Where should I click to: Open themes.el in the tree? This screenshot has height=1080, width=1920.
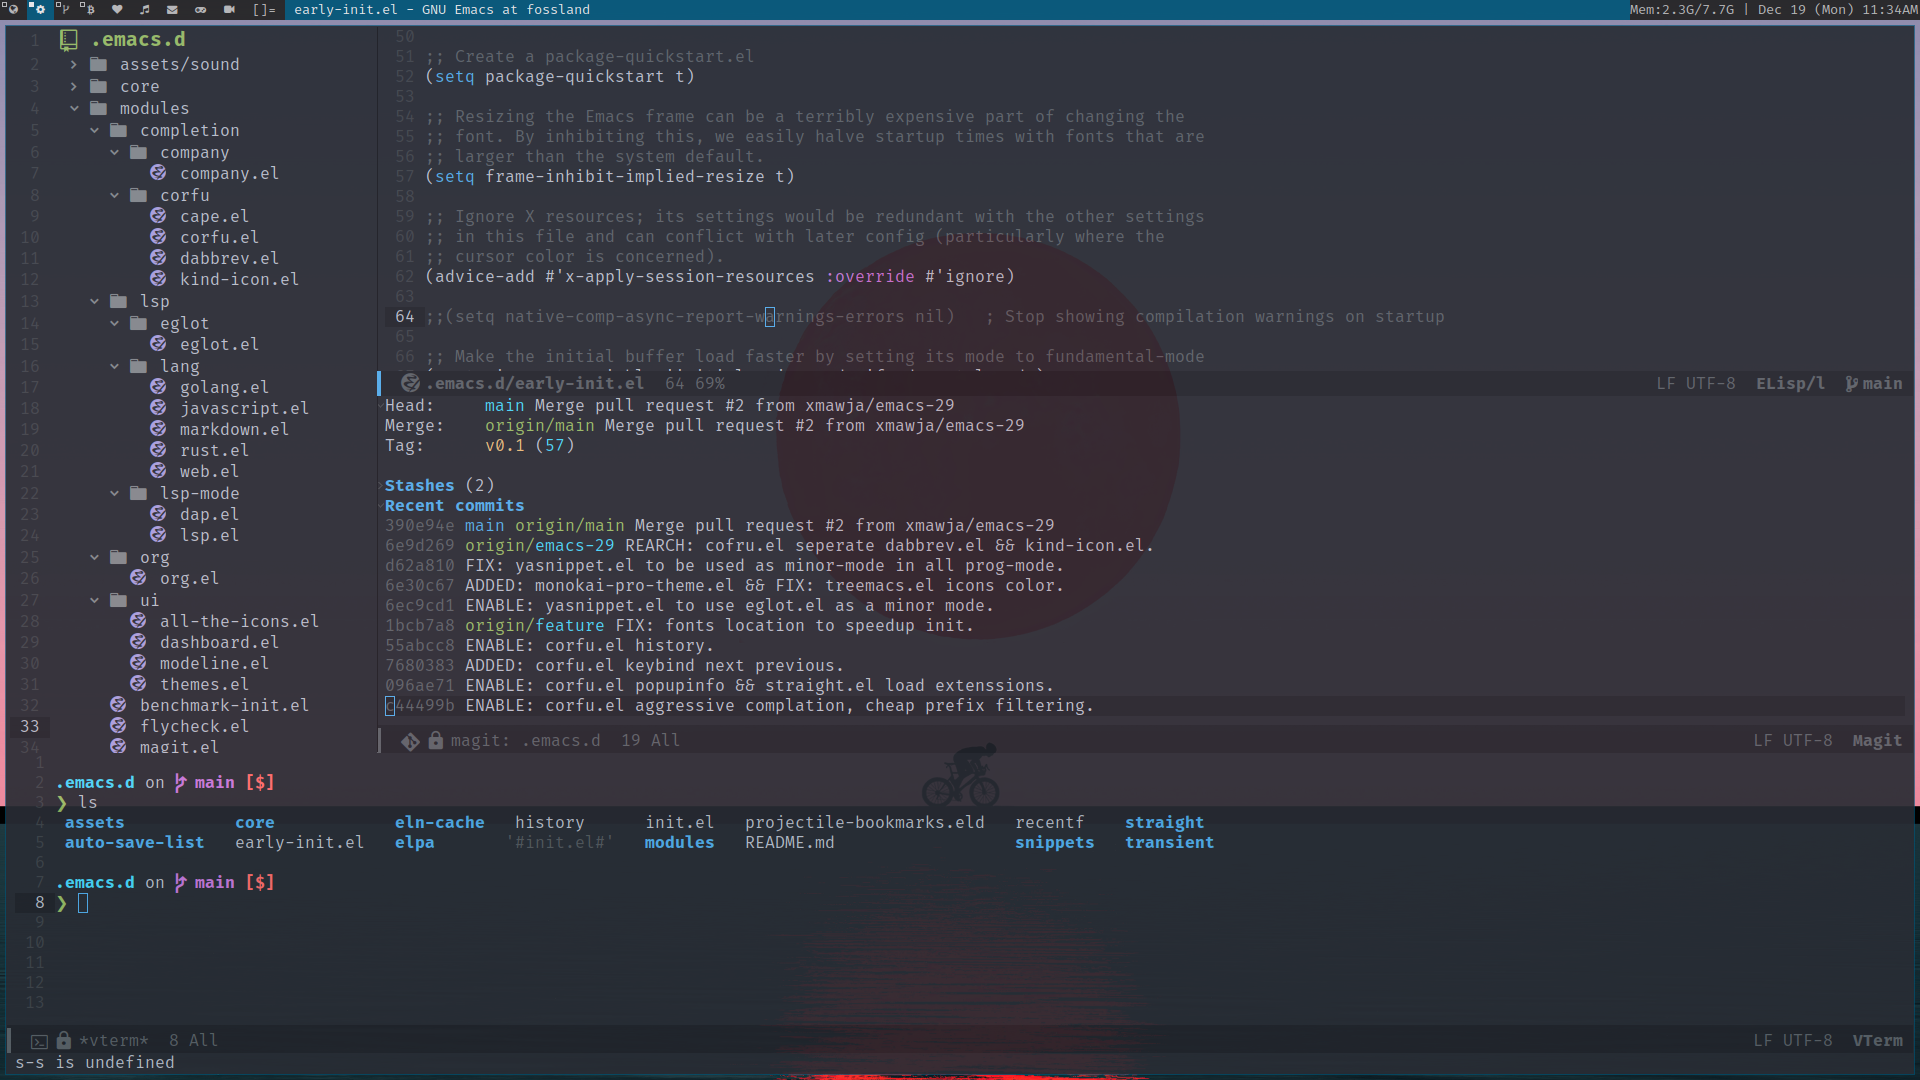[x=204, y=684]
